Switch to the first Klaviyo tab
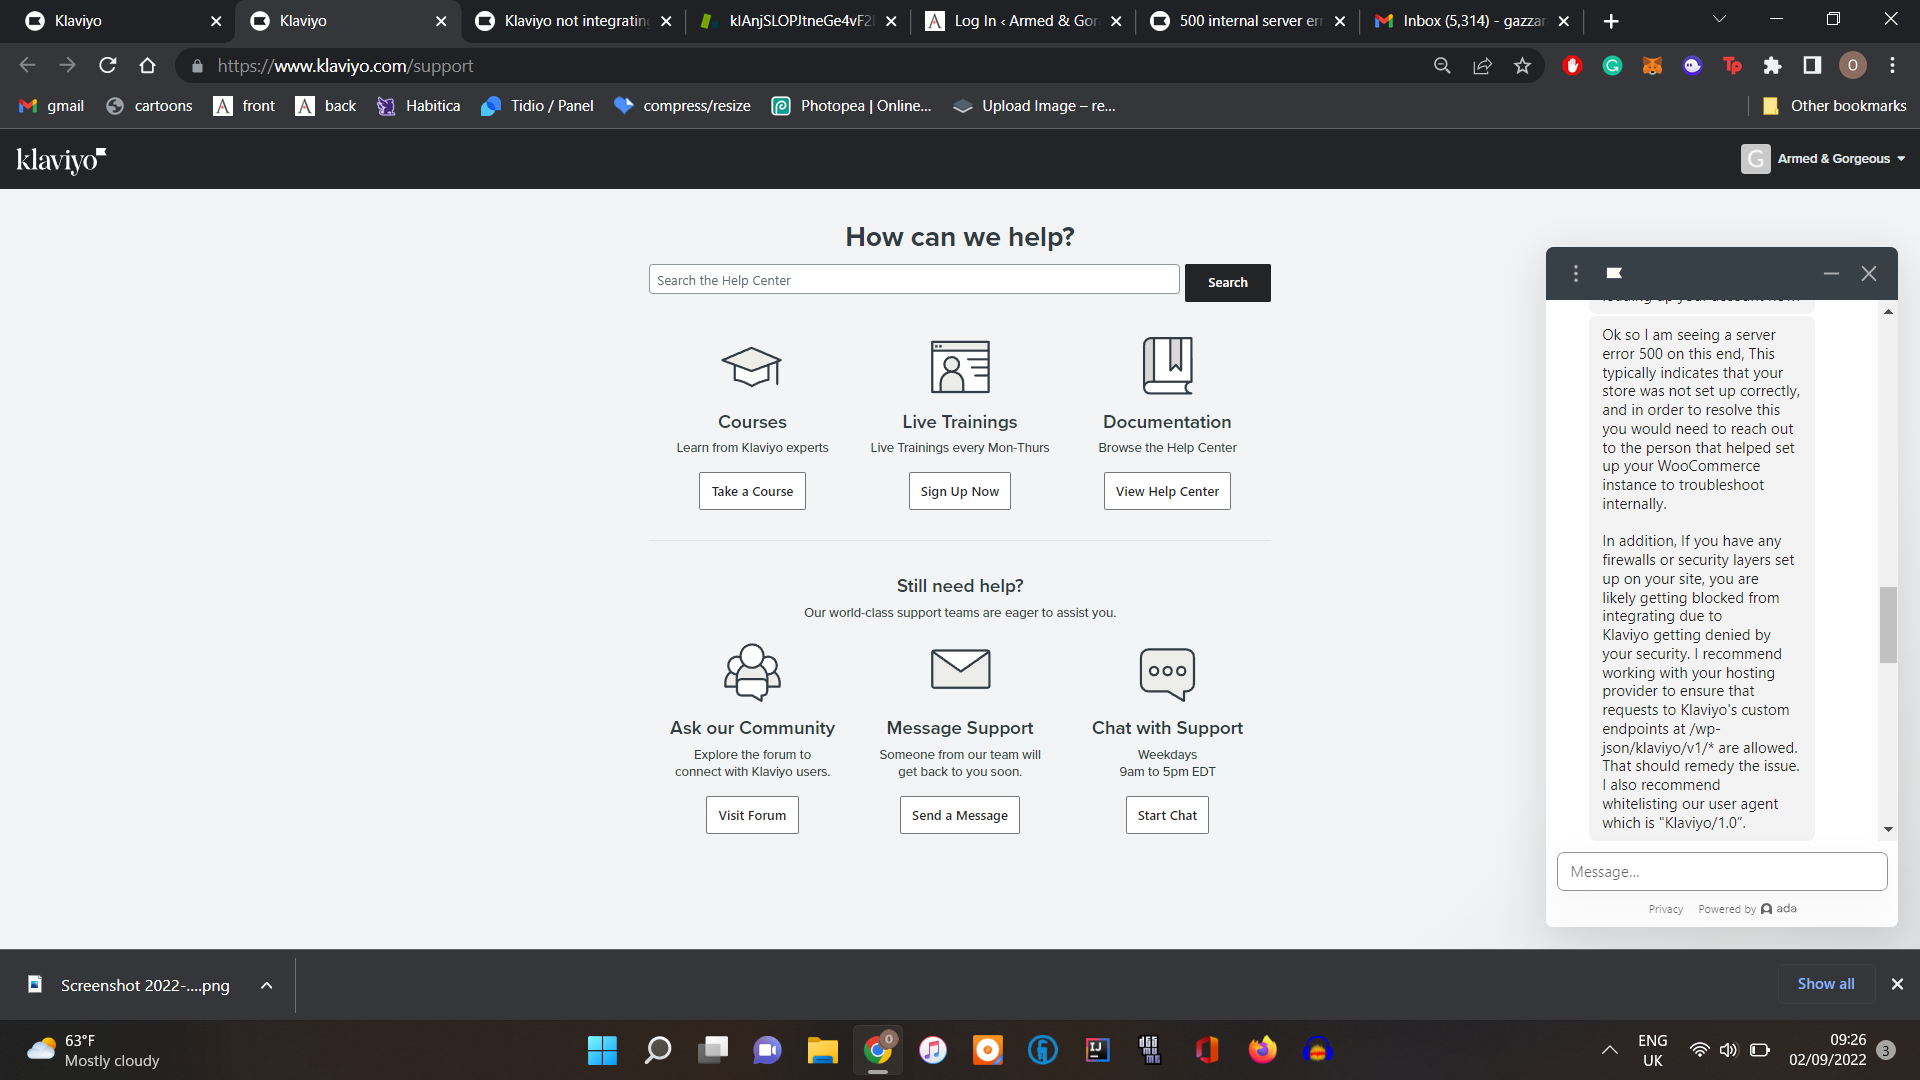 (116, 21)
